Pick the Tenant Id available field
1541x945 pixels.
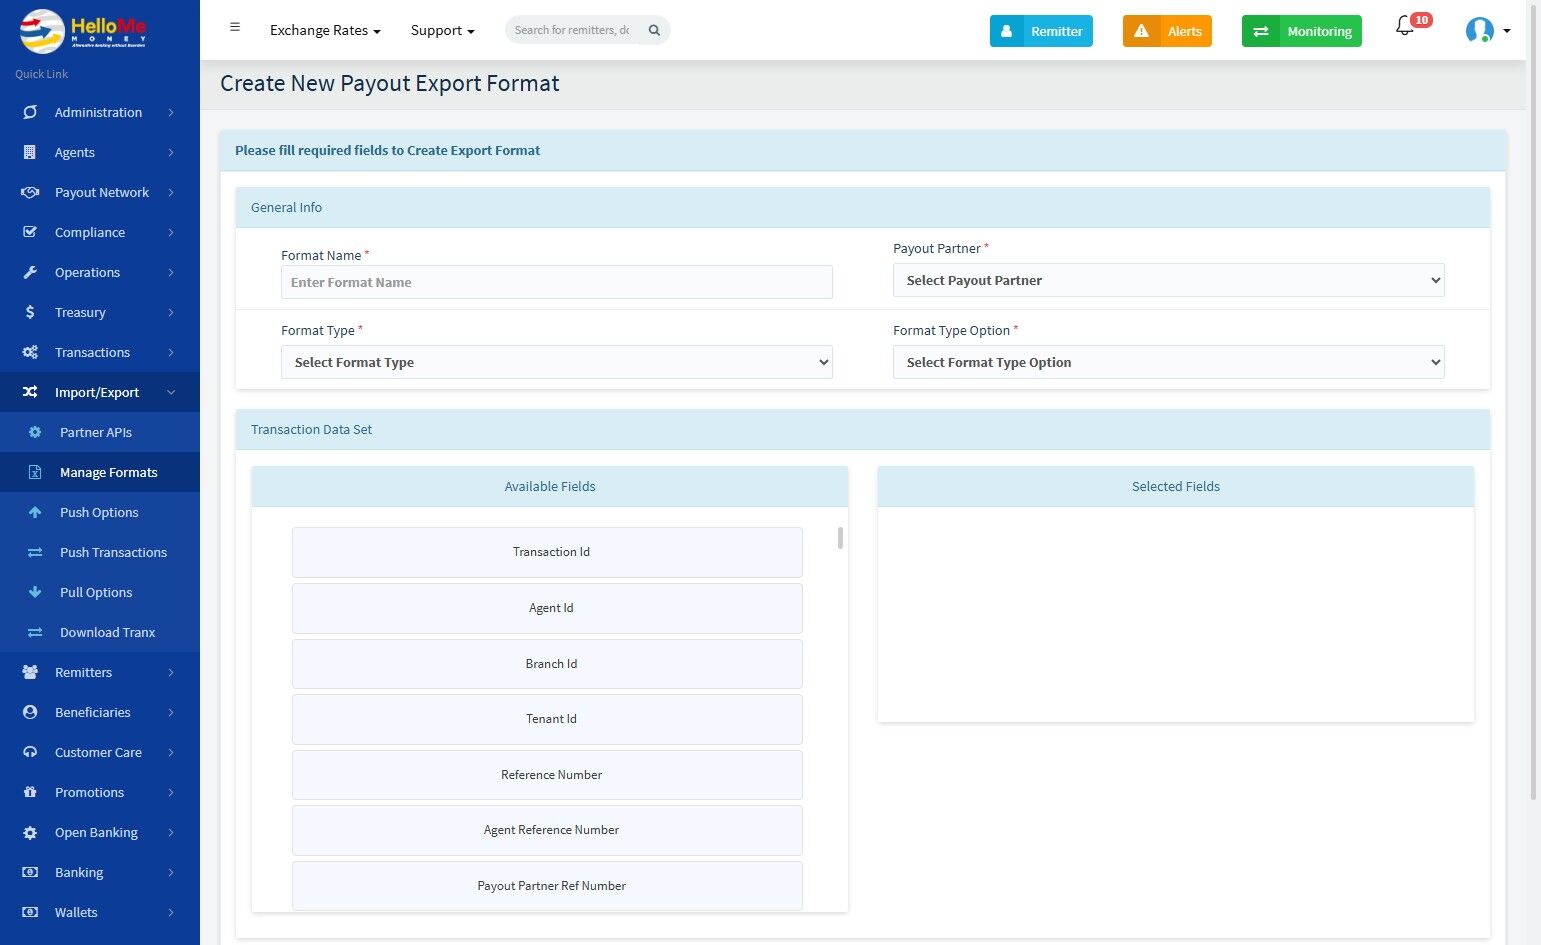[x=547, y=719]
